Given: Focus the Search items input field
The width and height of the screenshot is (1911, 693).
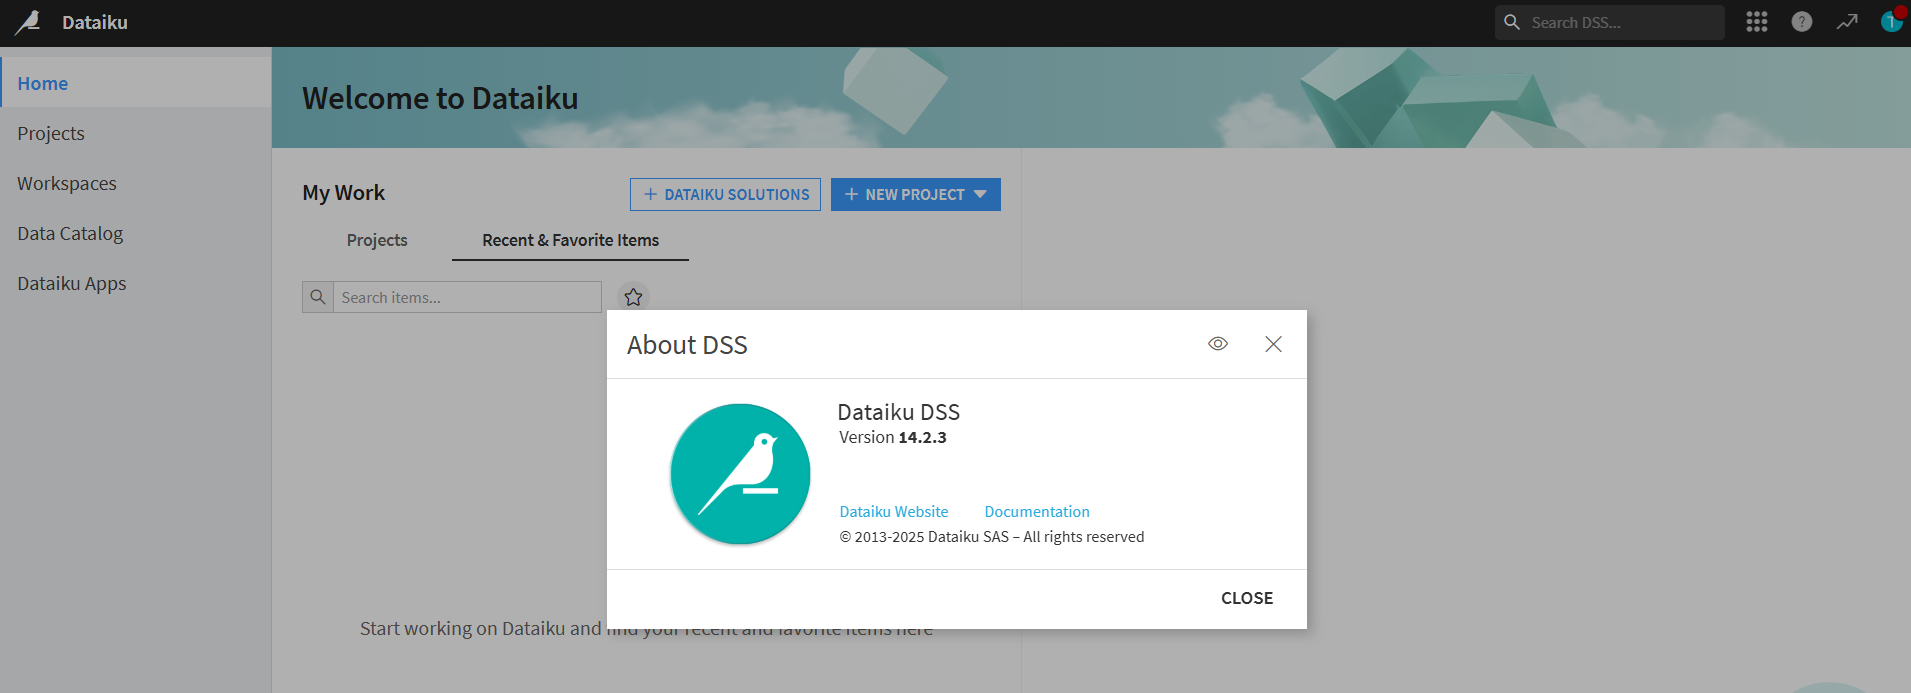Looking at the screenshot, I should click(467, 297).
